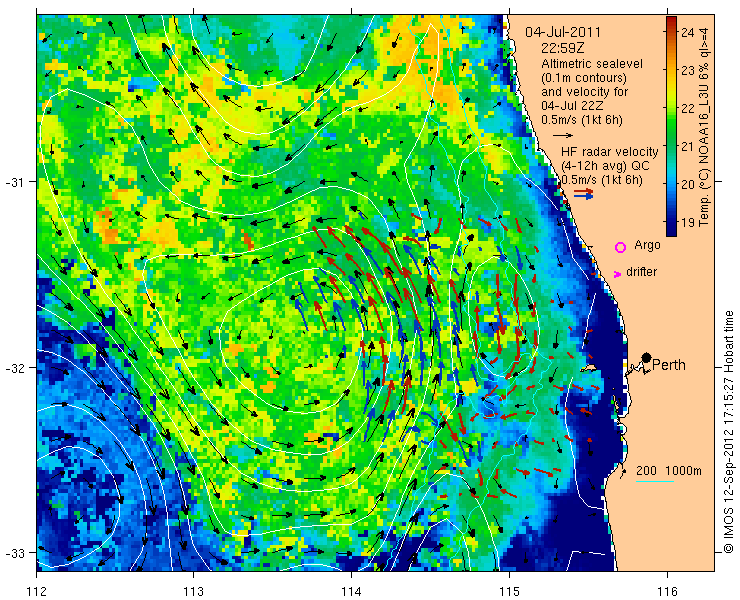Click the '(0.1m contours)' legend line
The image size is (740, 600).
[x=584, y=77]
